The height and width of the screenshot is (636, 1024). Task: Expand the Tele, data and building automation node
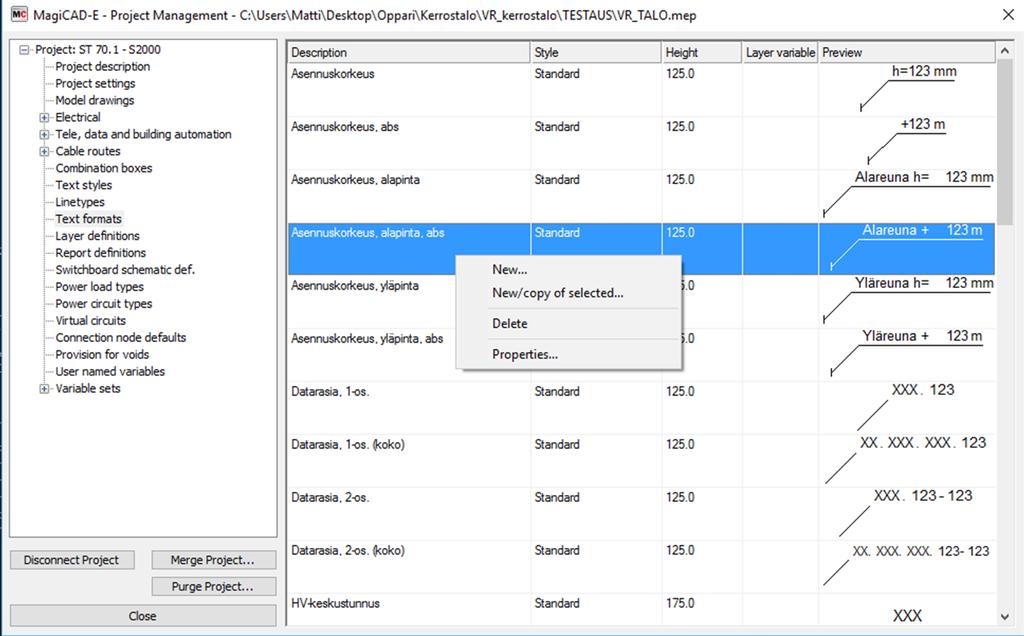click(x=44, y=135)
